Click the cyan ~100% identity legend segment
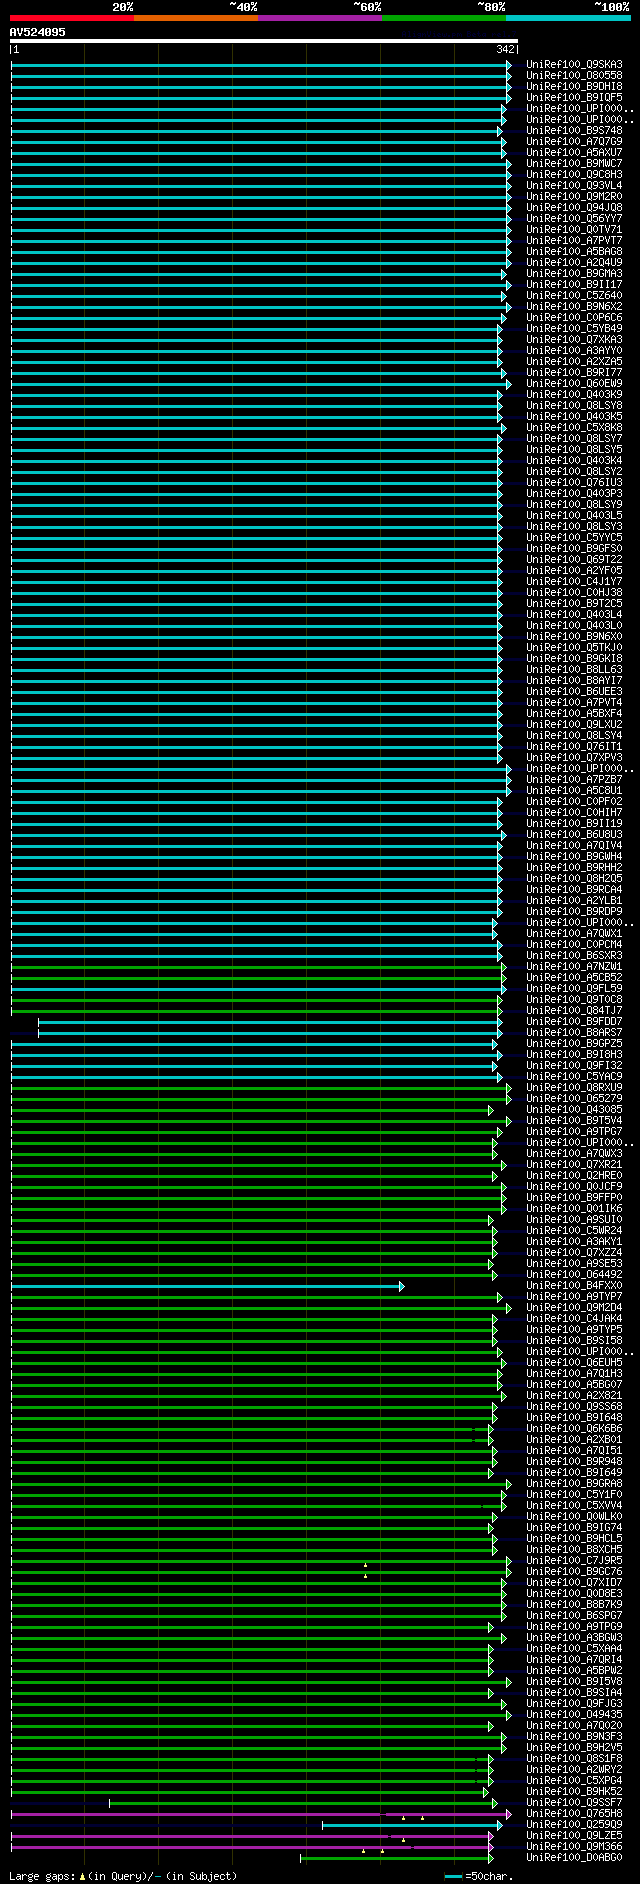640x1884 pixels. [x=568, y=18]
